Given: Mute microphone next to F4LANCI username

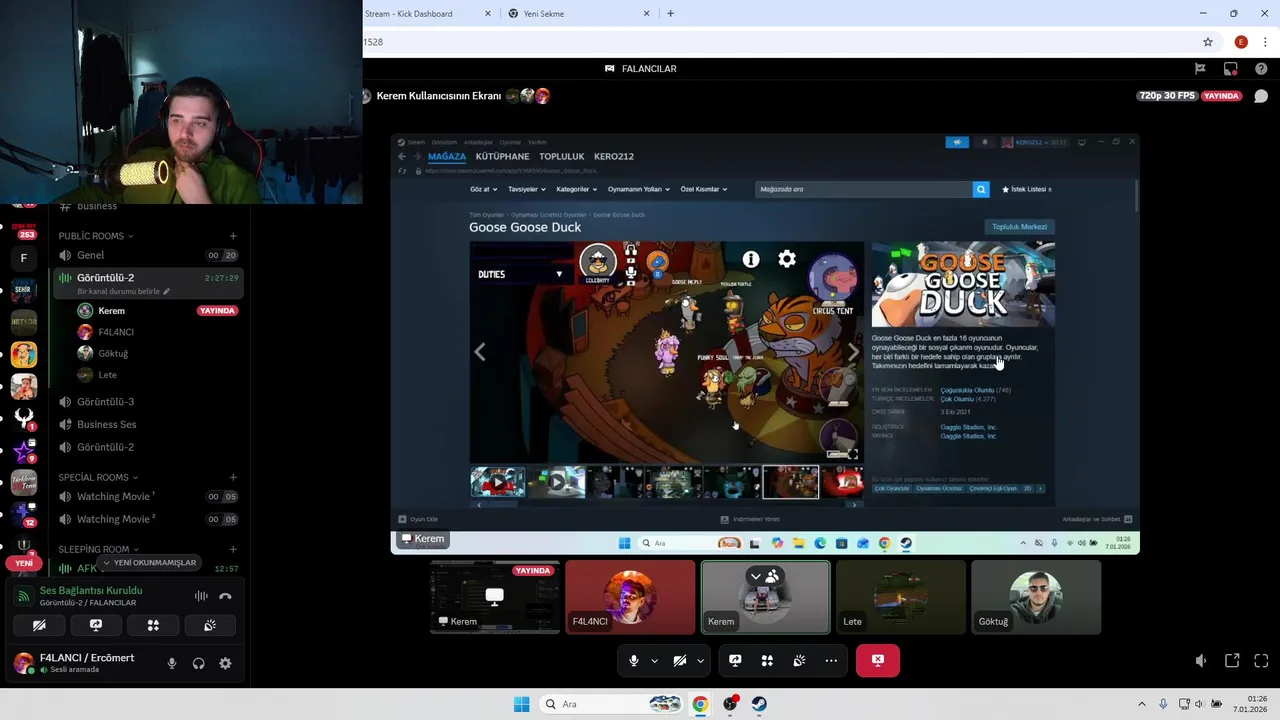Looking at the screenshot, I should 172,663.
